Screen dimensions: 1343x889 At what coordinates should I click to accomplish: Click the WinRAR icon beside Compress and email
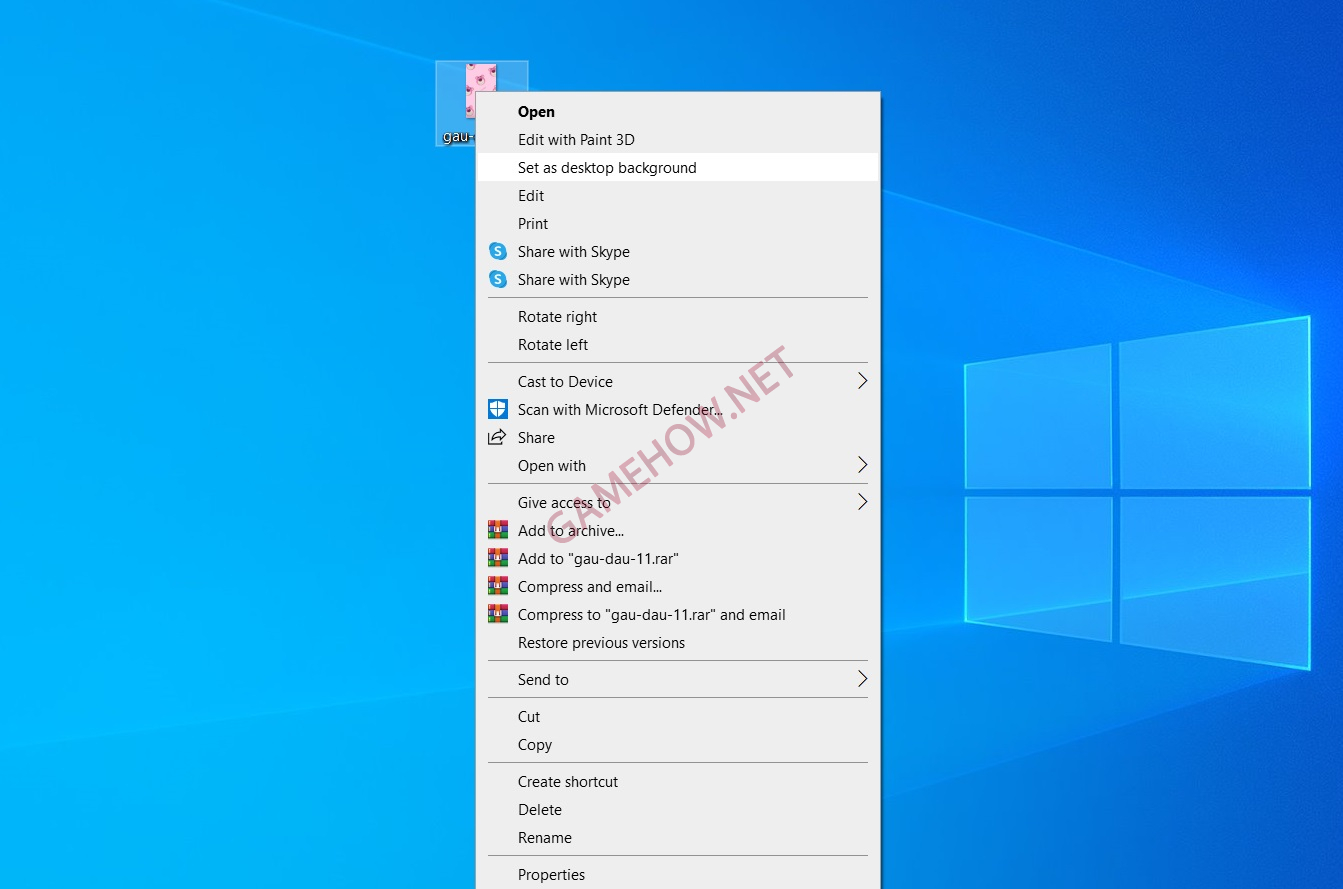coord(497,586)
